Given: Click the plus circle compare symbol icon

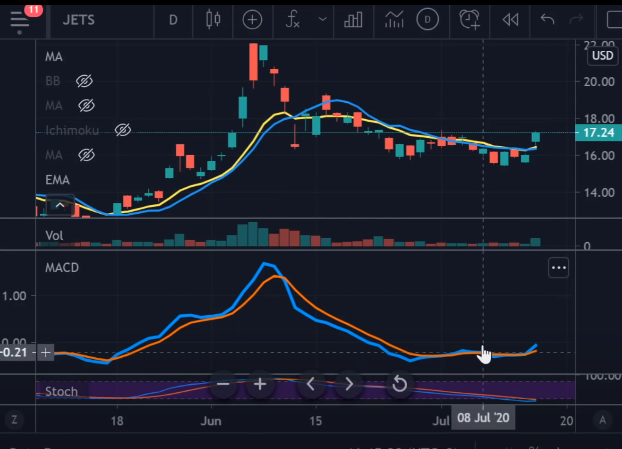Looking at the screenshot, I should [x=252, y=19].
